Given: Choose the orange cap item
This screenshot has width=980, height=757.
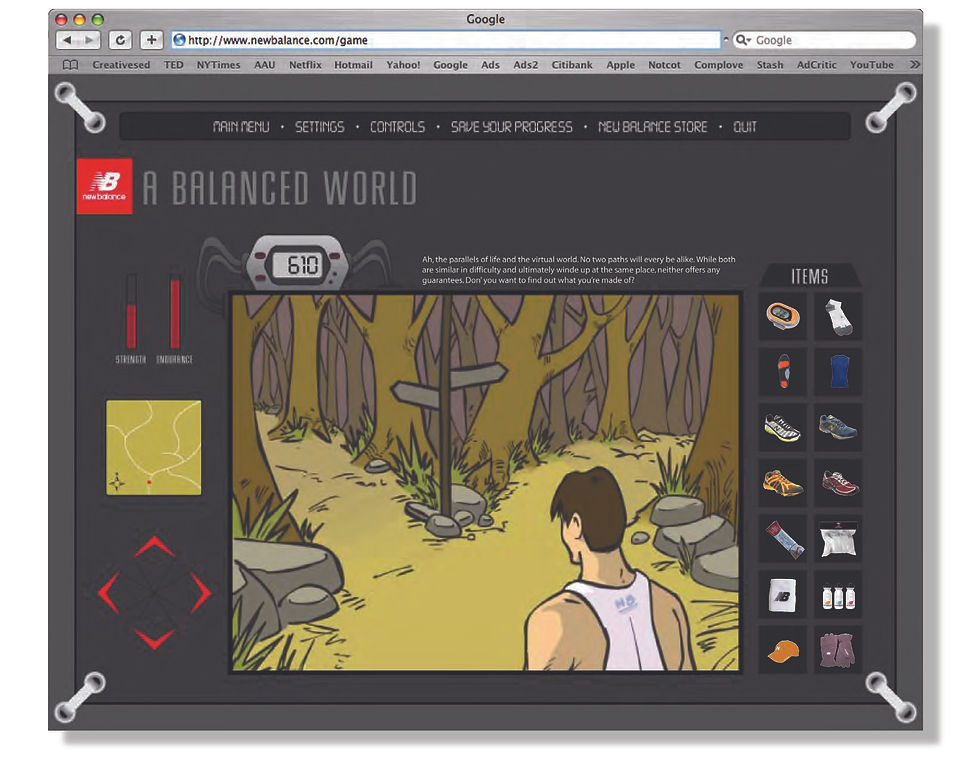Looking at the screenshot, I should (782, 650).
